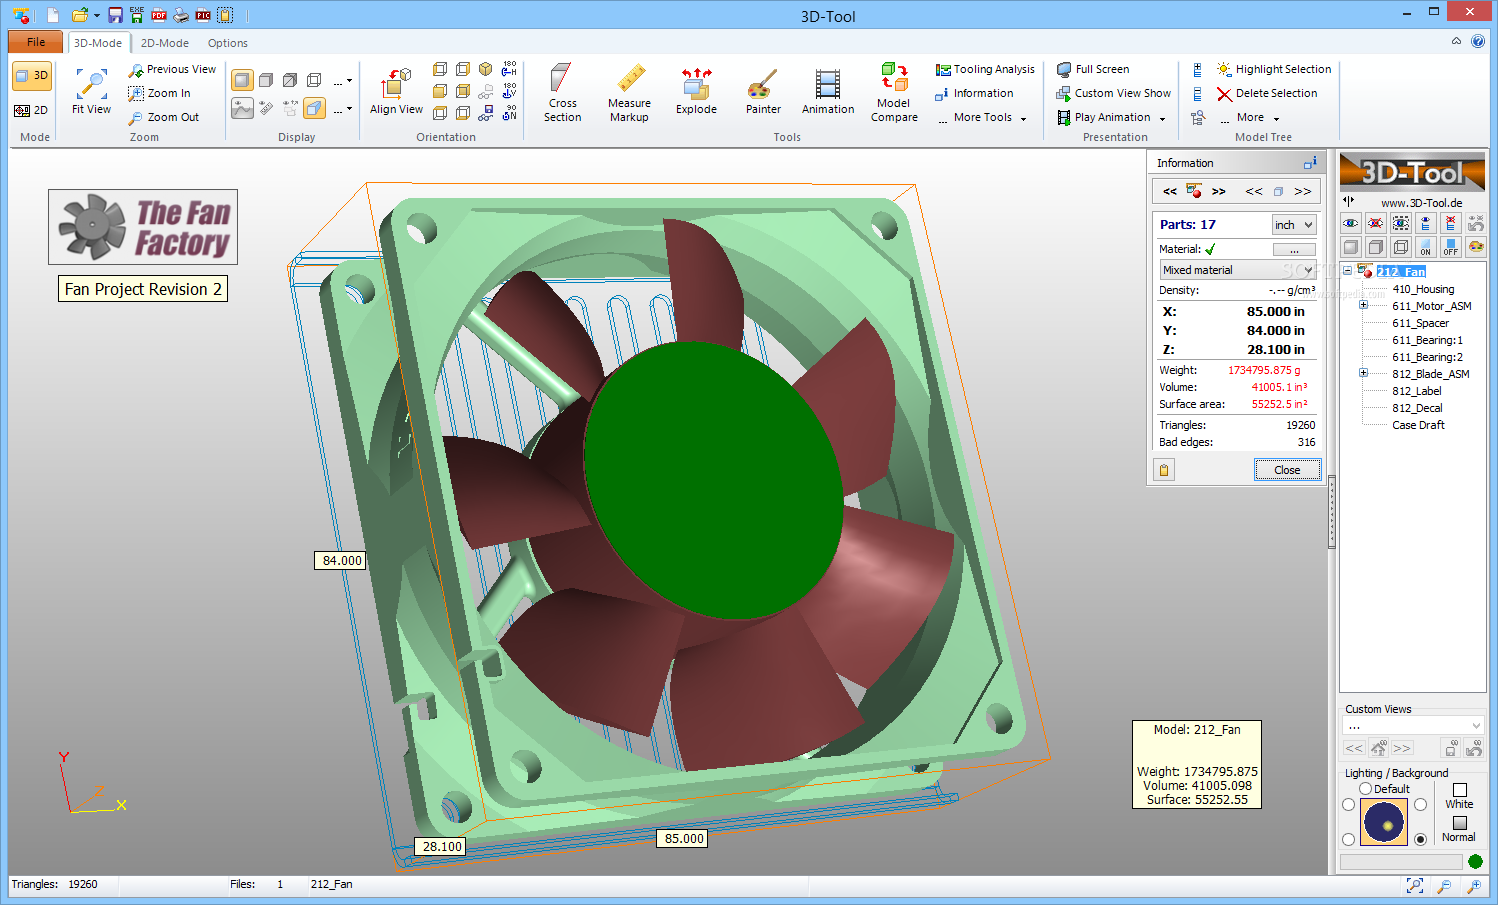Click the Information ribbon tool
Viewport: 1498px width, 905px height.
point(974,93)
